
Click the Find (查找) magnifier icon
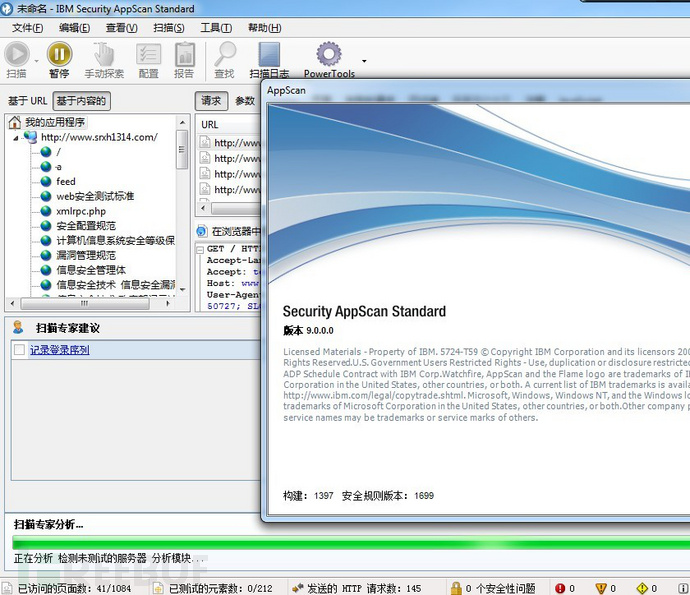(x=225, y=54)
